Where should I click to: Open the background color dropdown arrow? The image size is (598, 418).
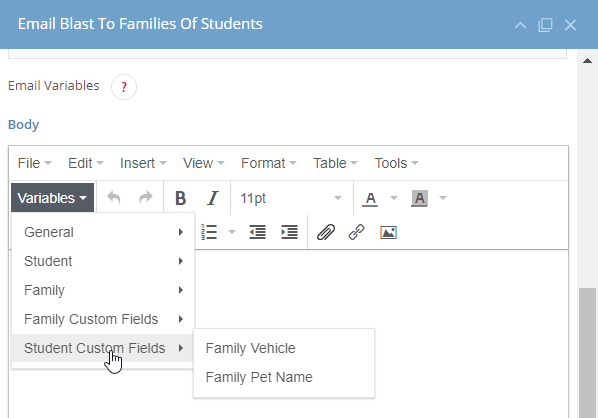[443, 198]
